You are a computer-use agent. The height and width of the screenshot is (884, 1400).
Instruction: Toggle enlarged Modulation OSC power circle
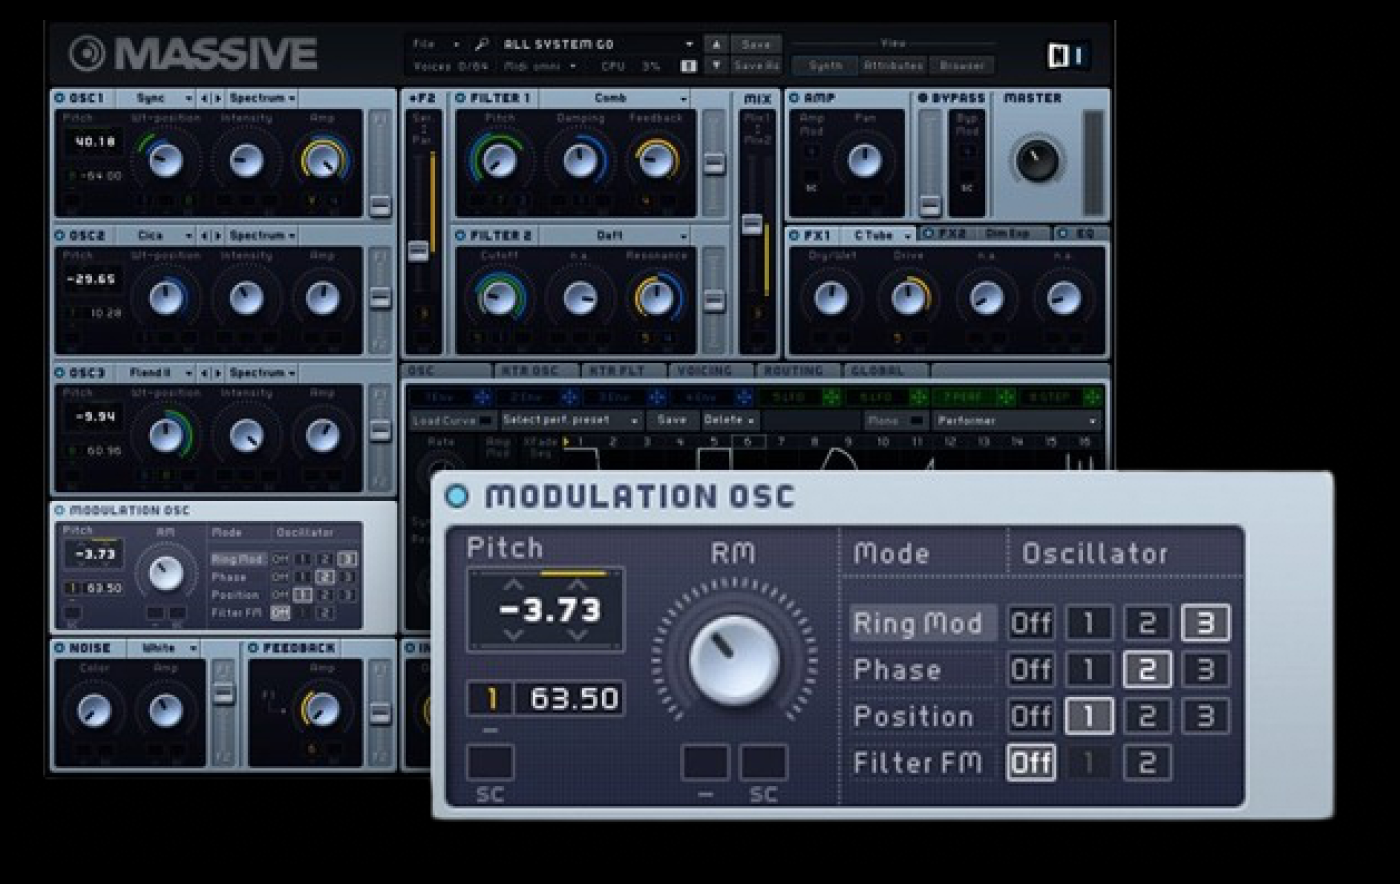click(456, 496)
